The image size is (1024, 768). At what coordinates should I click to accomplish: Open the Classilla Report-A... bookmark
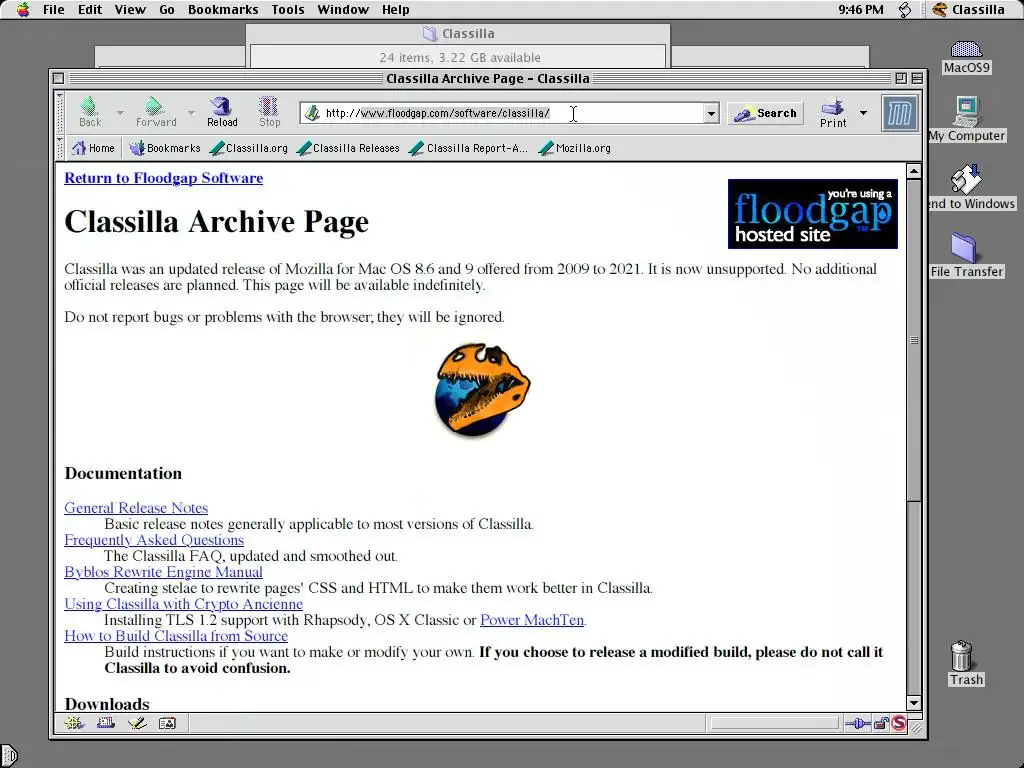coord(468,148)
